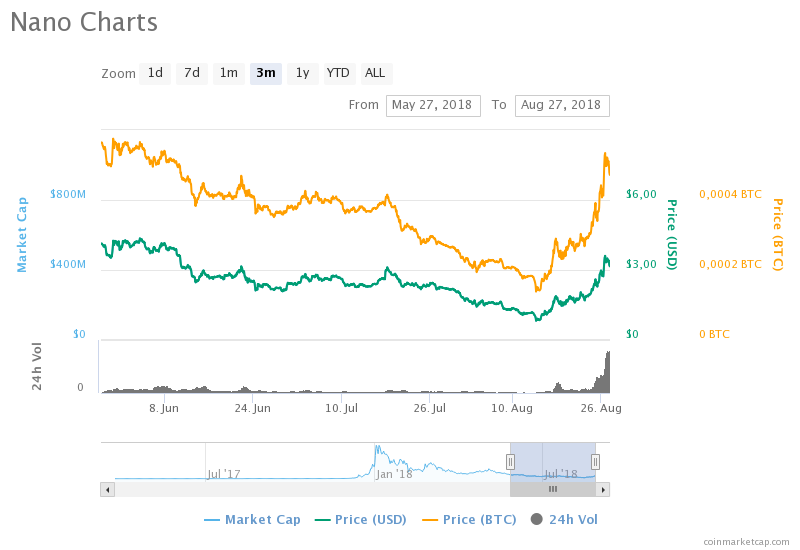This screenshot has width=800, height=550.
Task: Click the 26. Jul x-axis label
Action: tap(430, 408)
